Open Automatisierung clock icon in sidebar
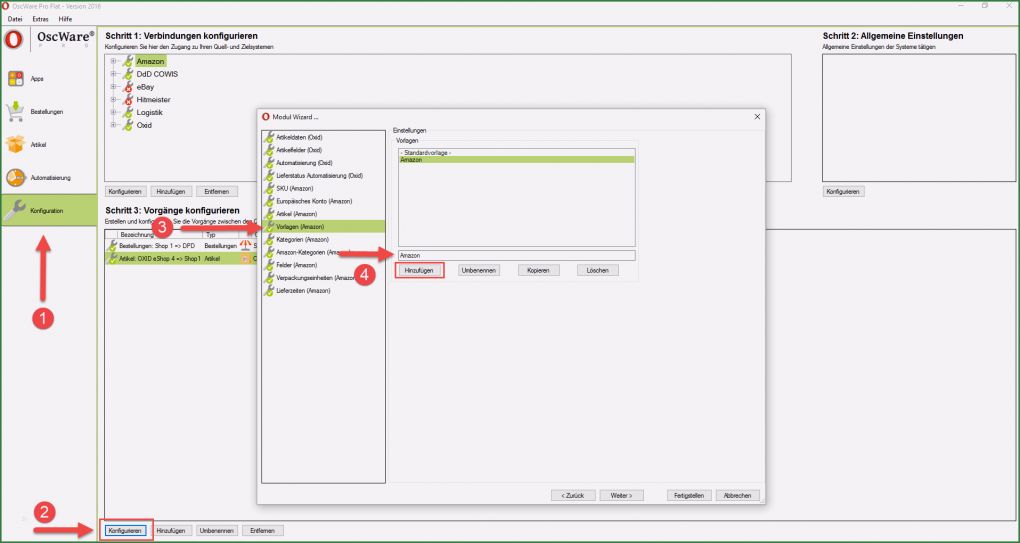Screen dimensions: 1020x543 click(16, 178)
